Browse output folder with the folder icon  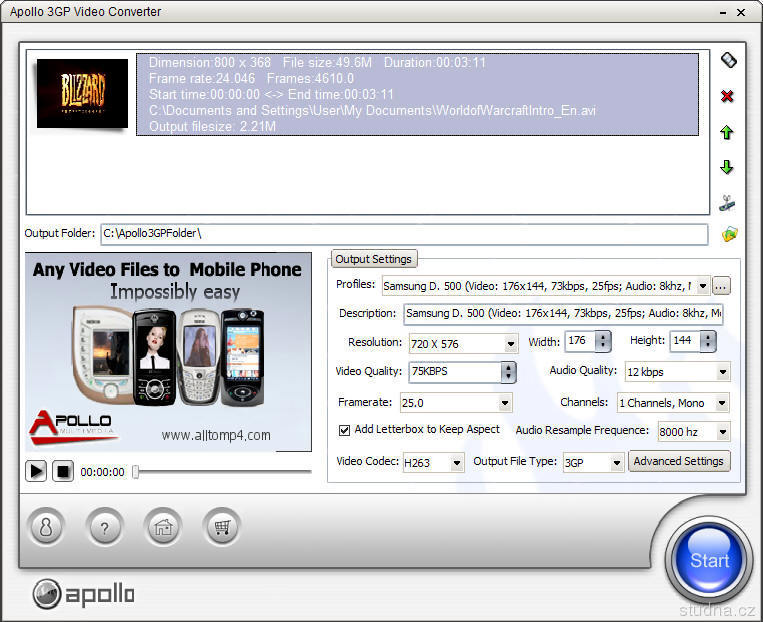(729, 234)
